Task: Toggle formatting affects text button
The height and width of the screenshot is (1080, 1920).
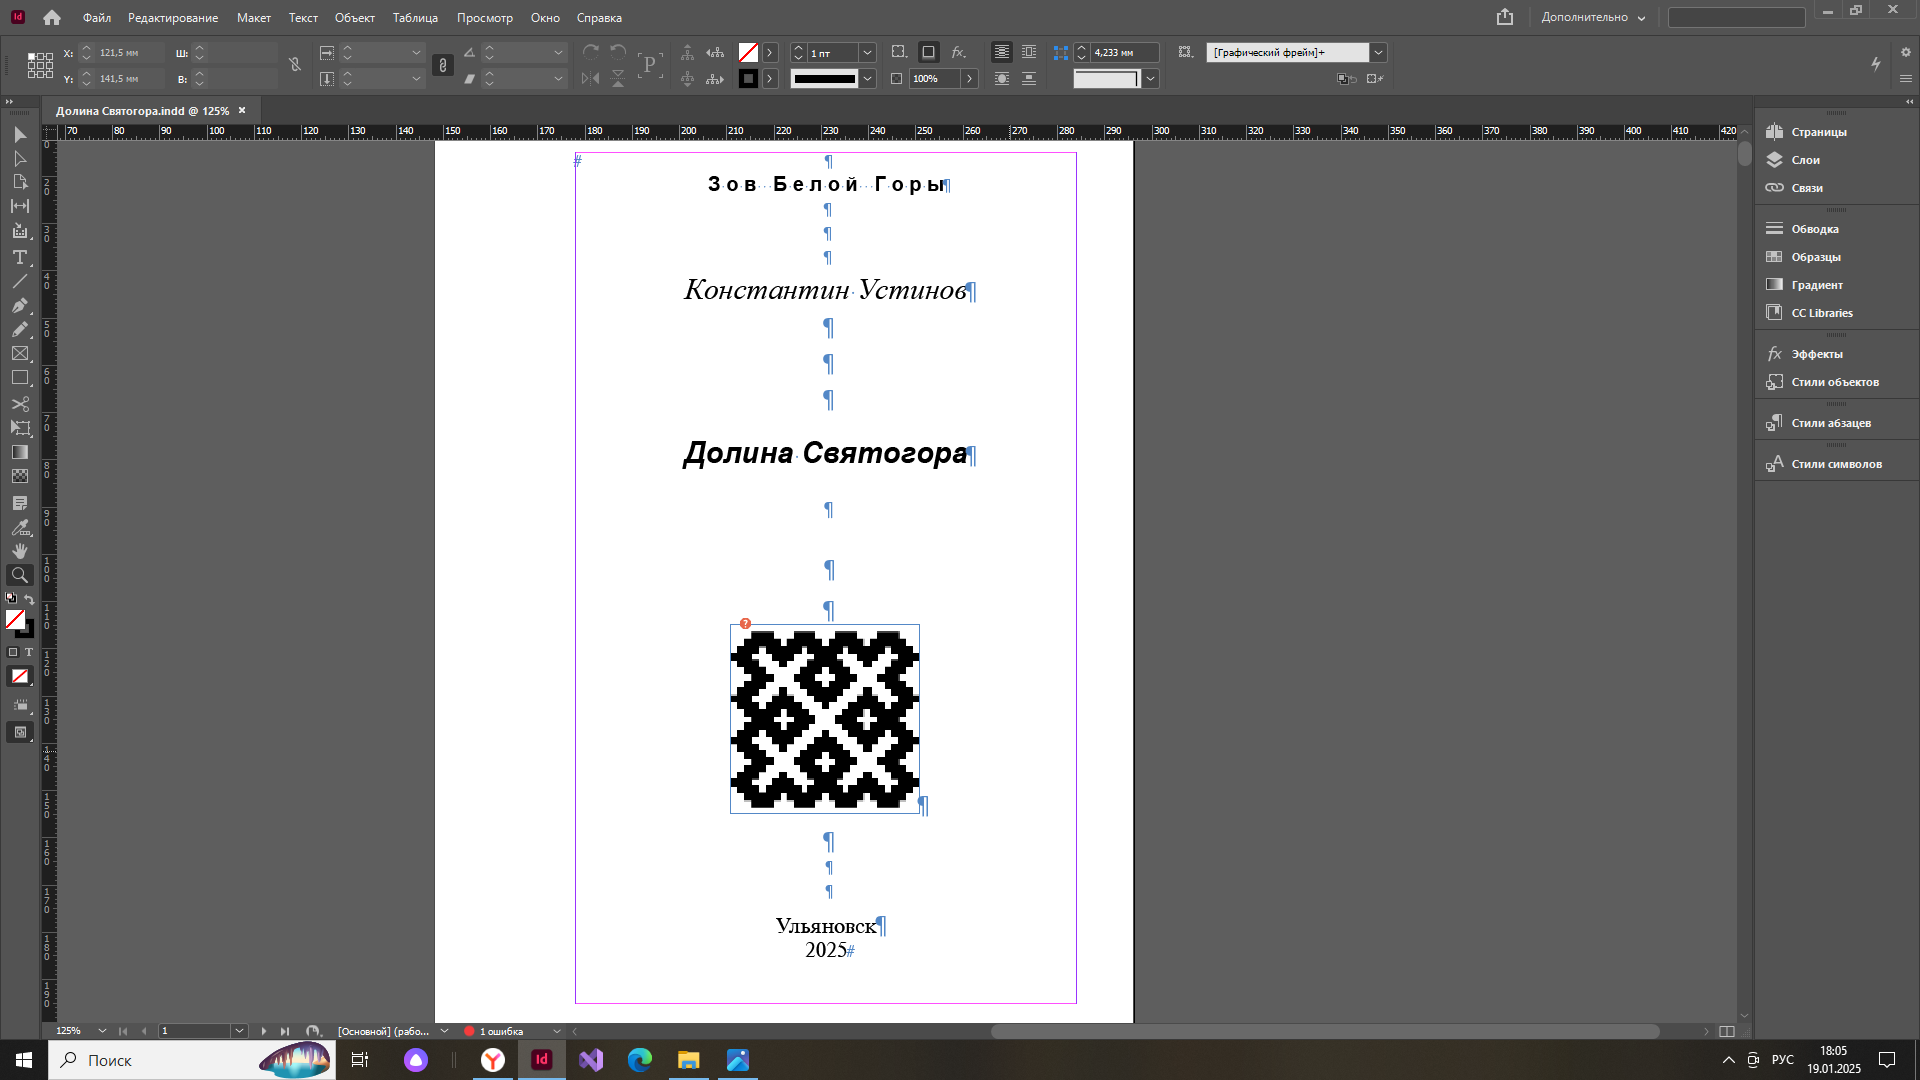Action: (29, 652)
